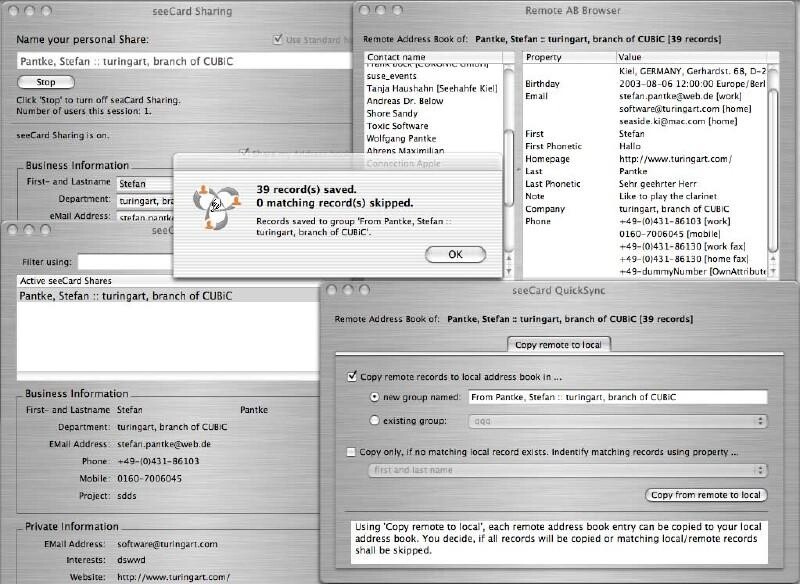Click the scroll down arrow of contact list

(509, 271)
